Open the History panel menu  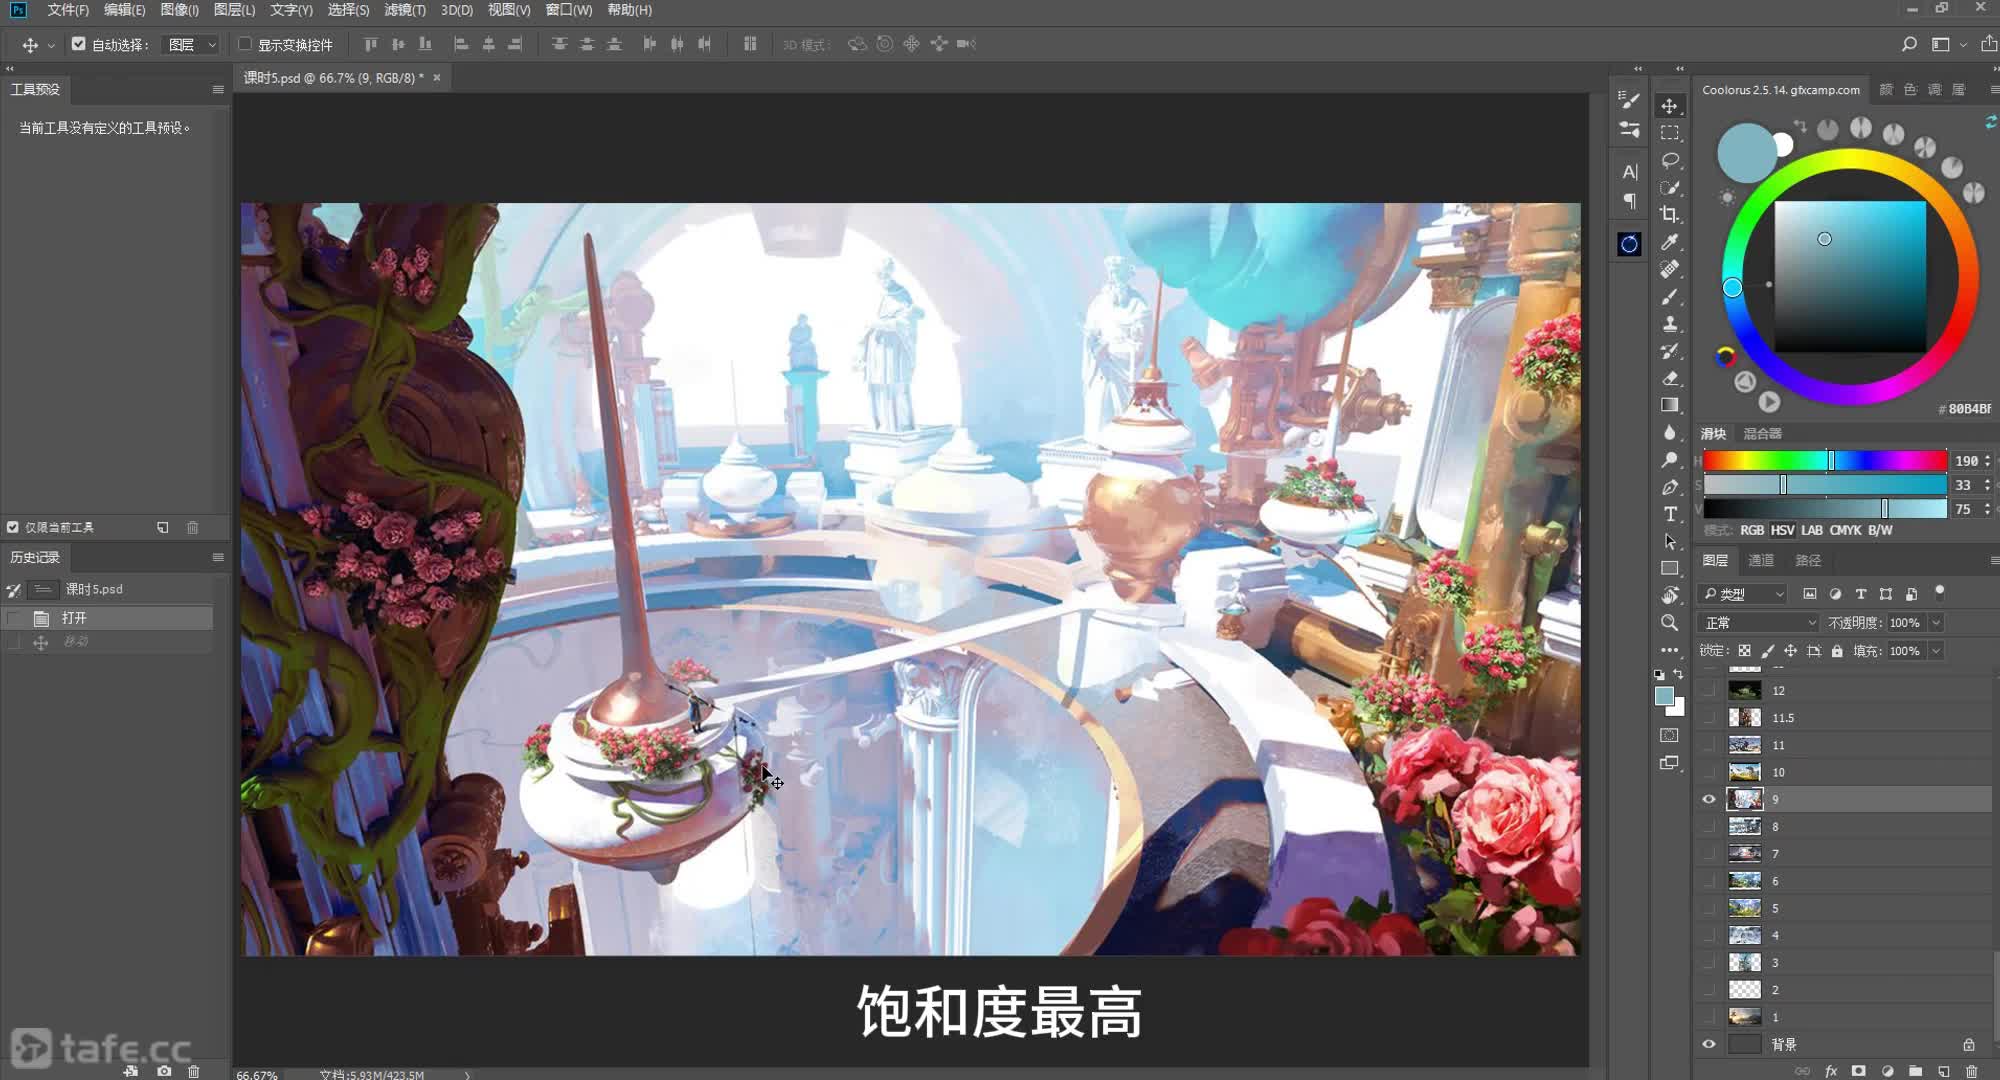tap(218, 557)
